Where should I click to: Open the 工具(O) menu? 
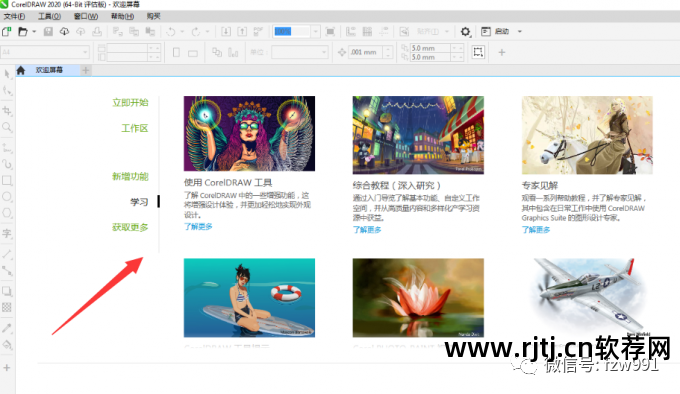[x=49, y=16]
